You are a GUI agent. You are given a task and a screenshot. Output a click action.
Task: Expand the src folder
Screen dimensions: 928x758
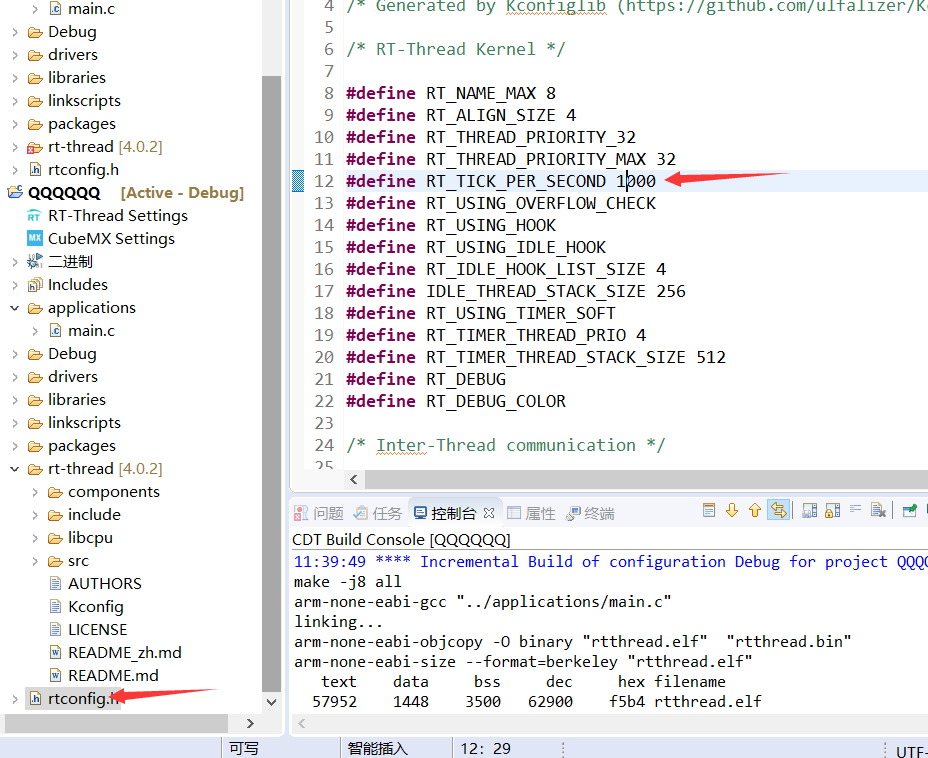tap(35, 561)
